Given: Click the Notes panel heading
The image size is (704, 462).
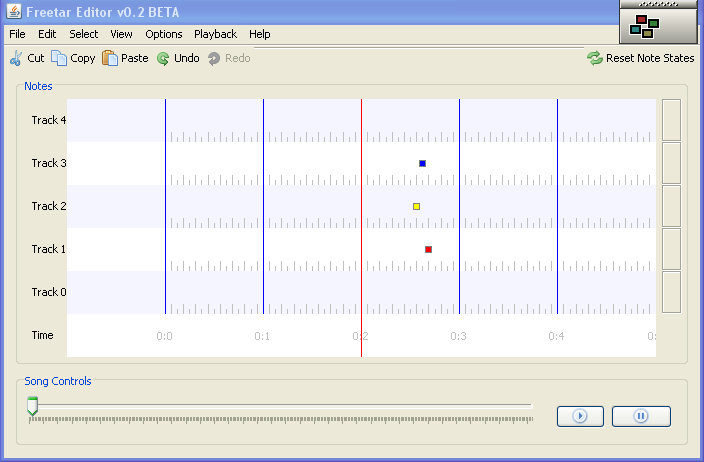Looking at the screenshot, I should click(x=38, y=86).
